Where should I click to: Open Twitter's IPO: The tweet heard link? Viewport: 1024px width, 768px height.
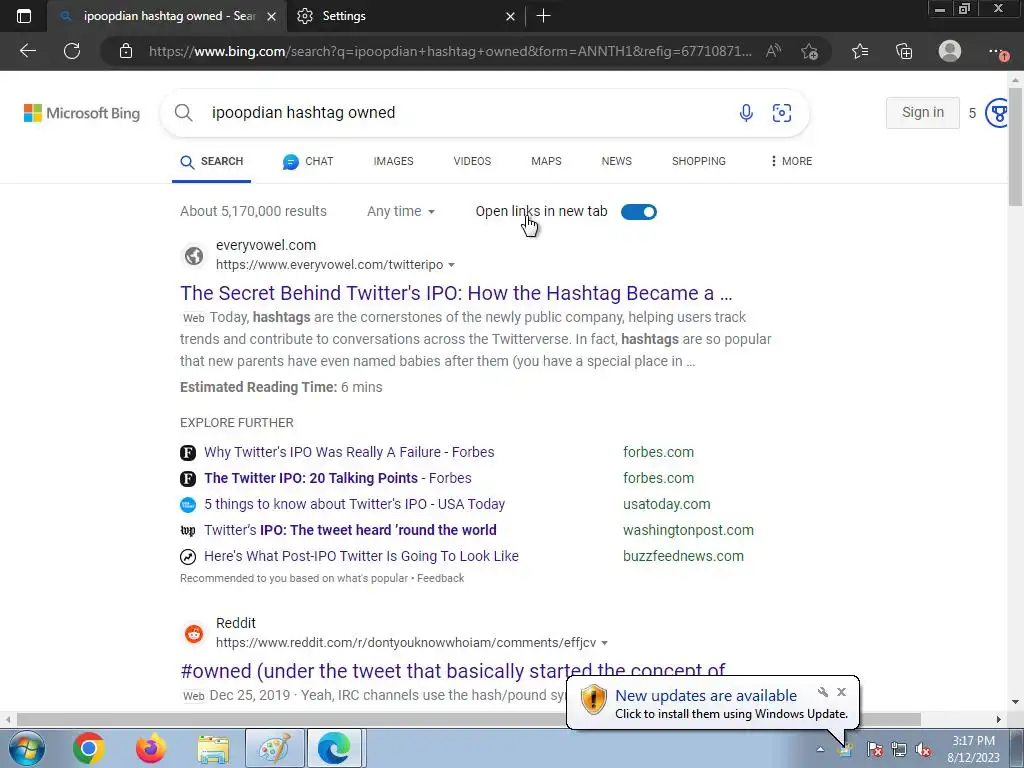point(350,530)
